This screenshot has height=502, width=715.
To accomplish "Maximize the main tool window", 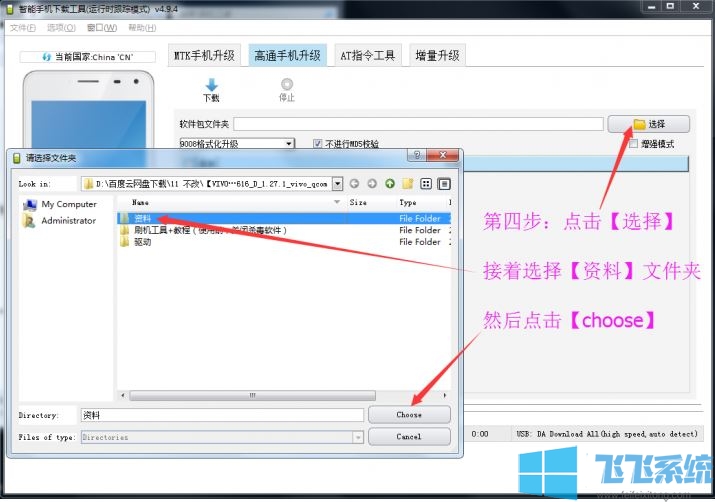I will click(670, 6).
